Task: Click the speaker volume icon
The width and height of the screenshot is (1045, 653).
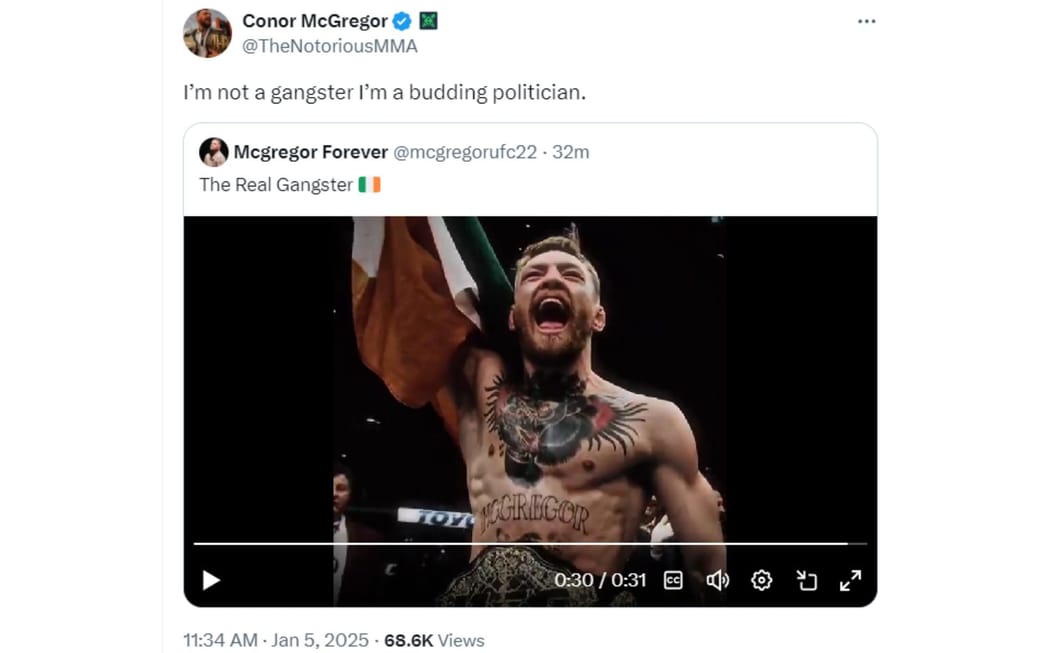Action: pyautogui.click(x=717, y=580)
